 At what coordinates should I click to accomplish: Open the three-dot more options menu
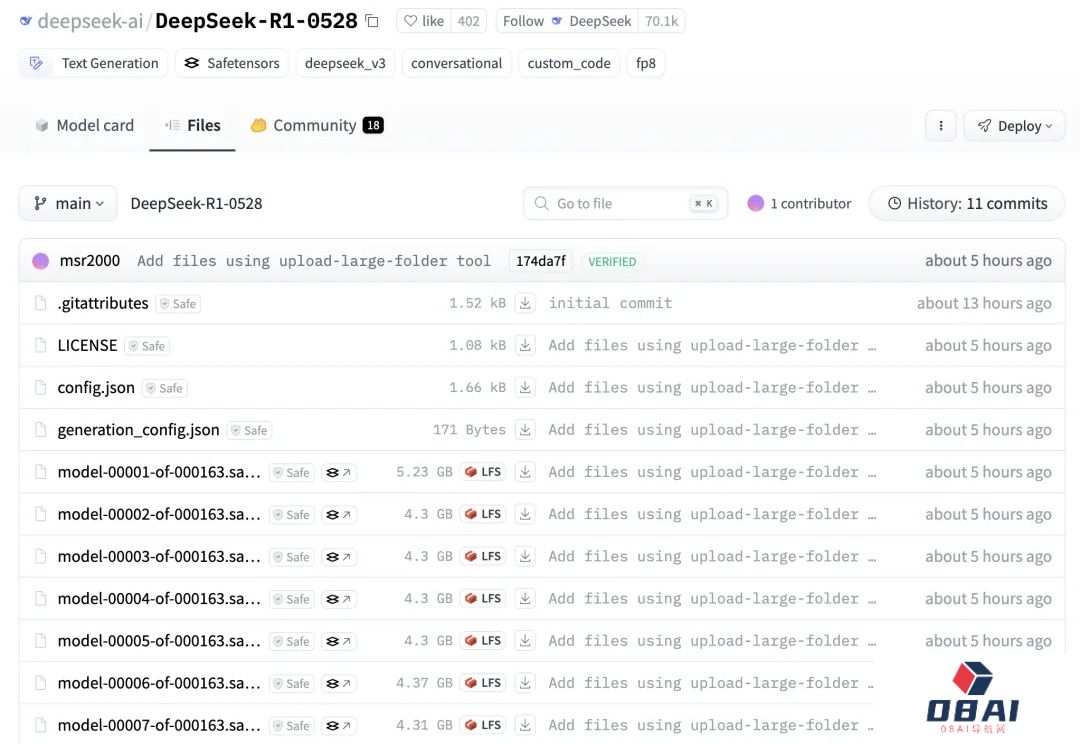(x=941, y=126)
